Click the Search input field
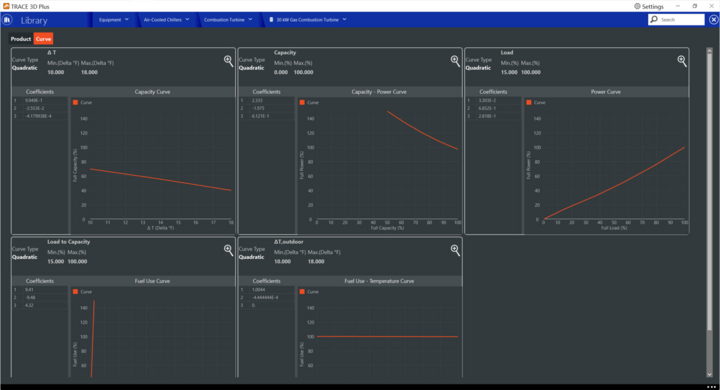720x390 pixels. [681, 20]
